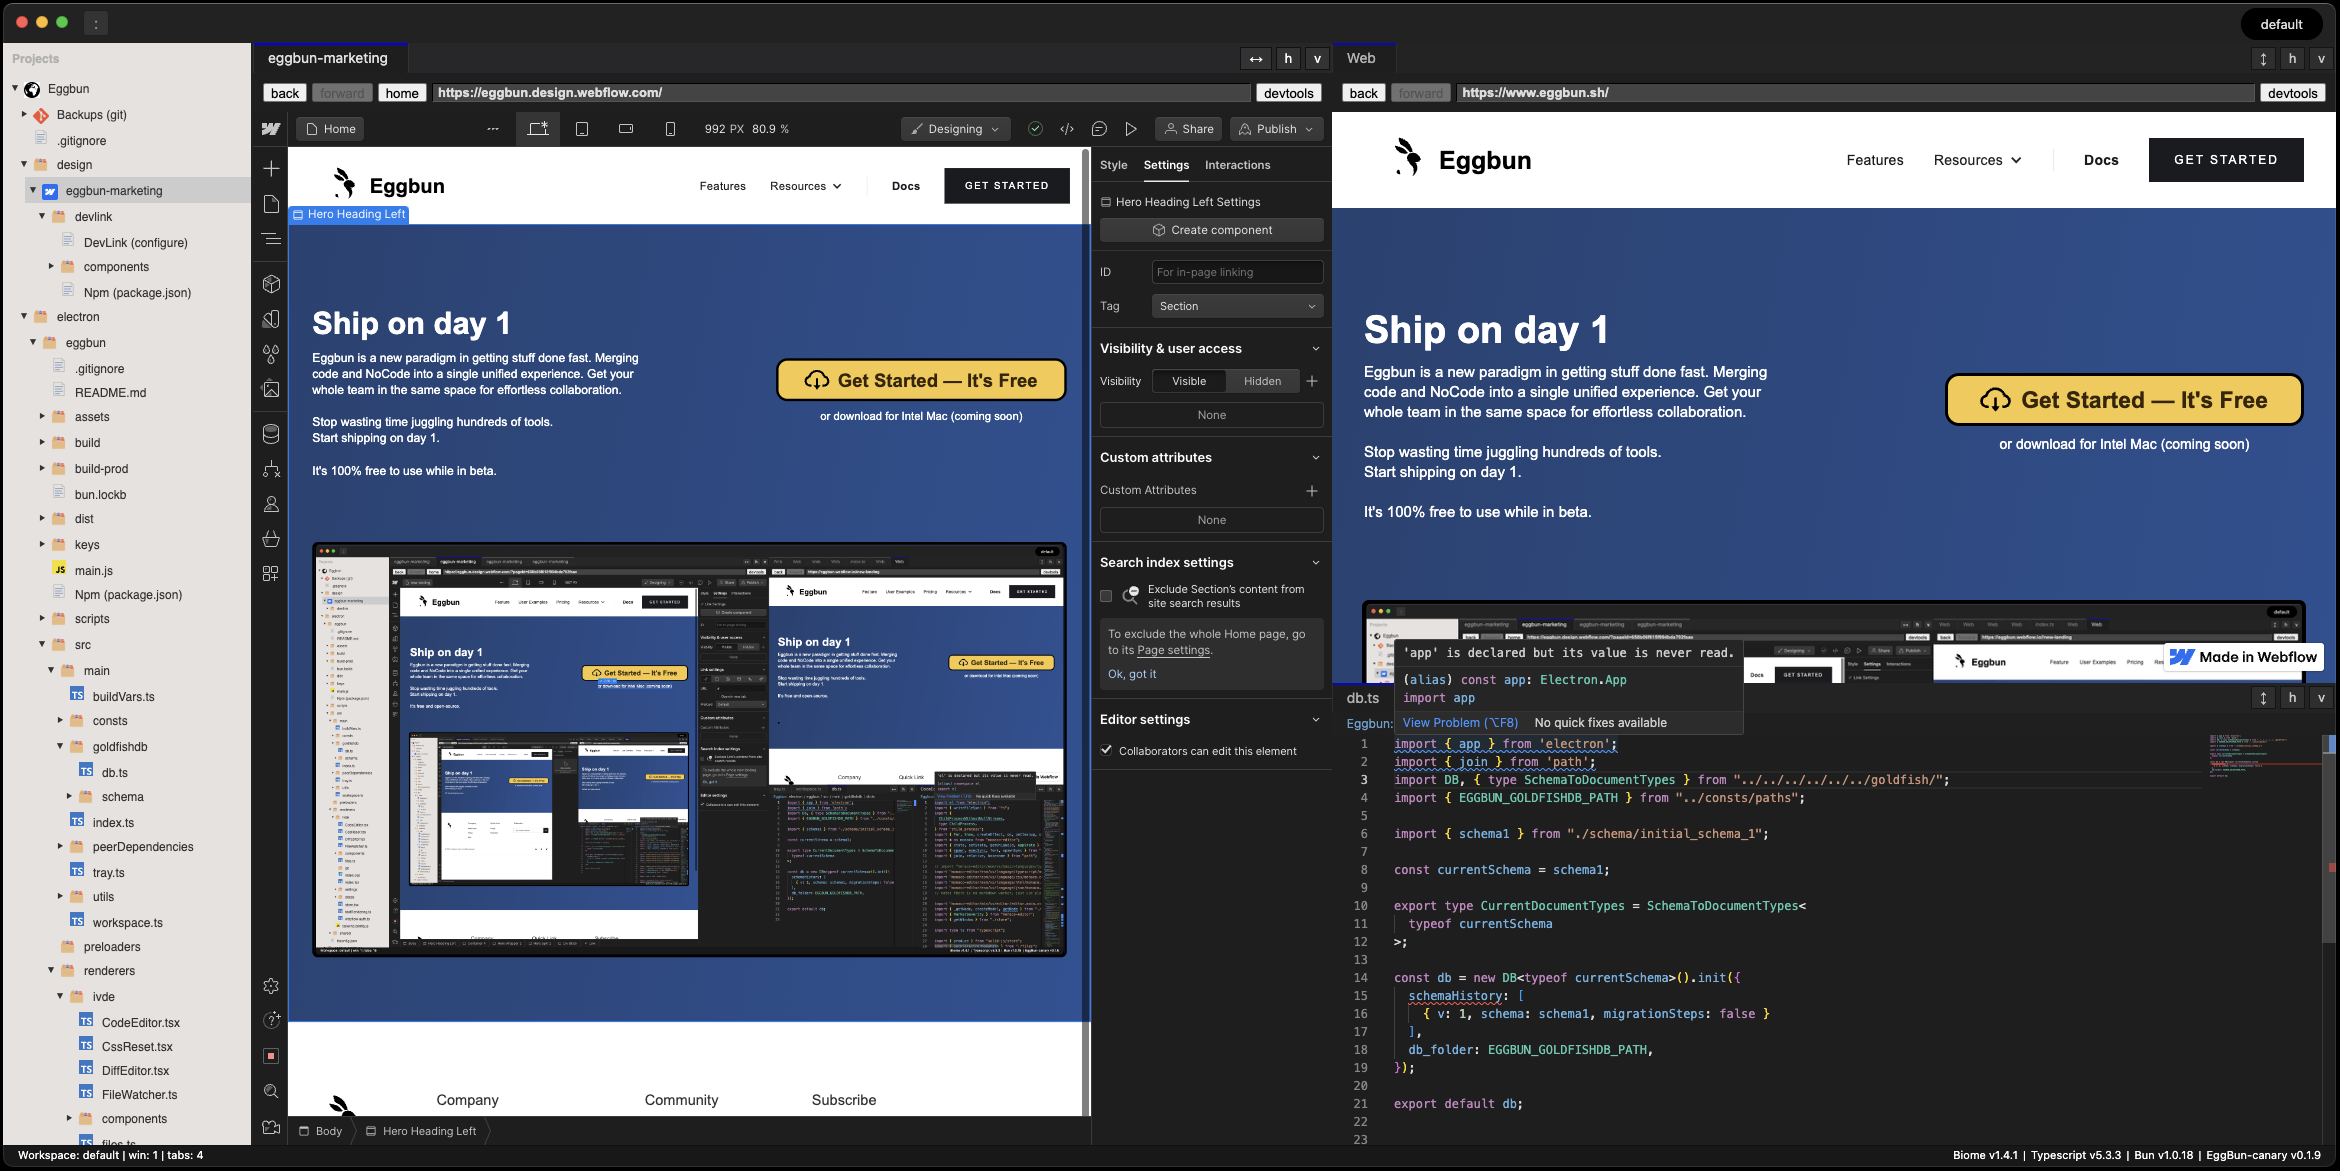The image size is (2340, 1171).
Task: Expand the Backups (git) tree node
Action: coord(24,115)
